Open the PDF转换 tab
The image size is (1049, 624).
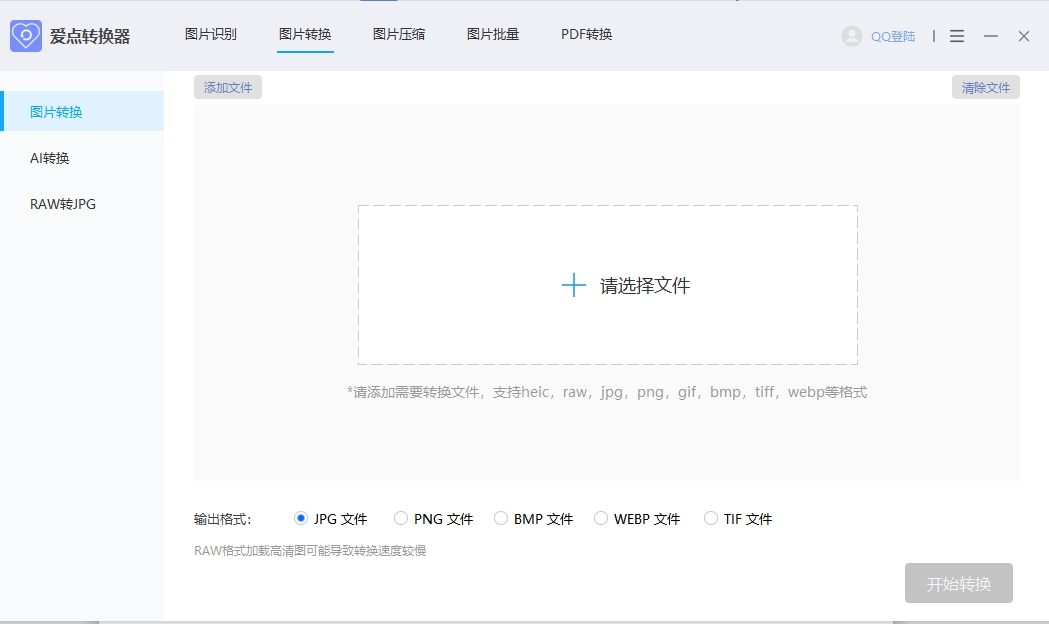(x=586, y=34)
